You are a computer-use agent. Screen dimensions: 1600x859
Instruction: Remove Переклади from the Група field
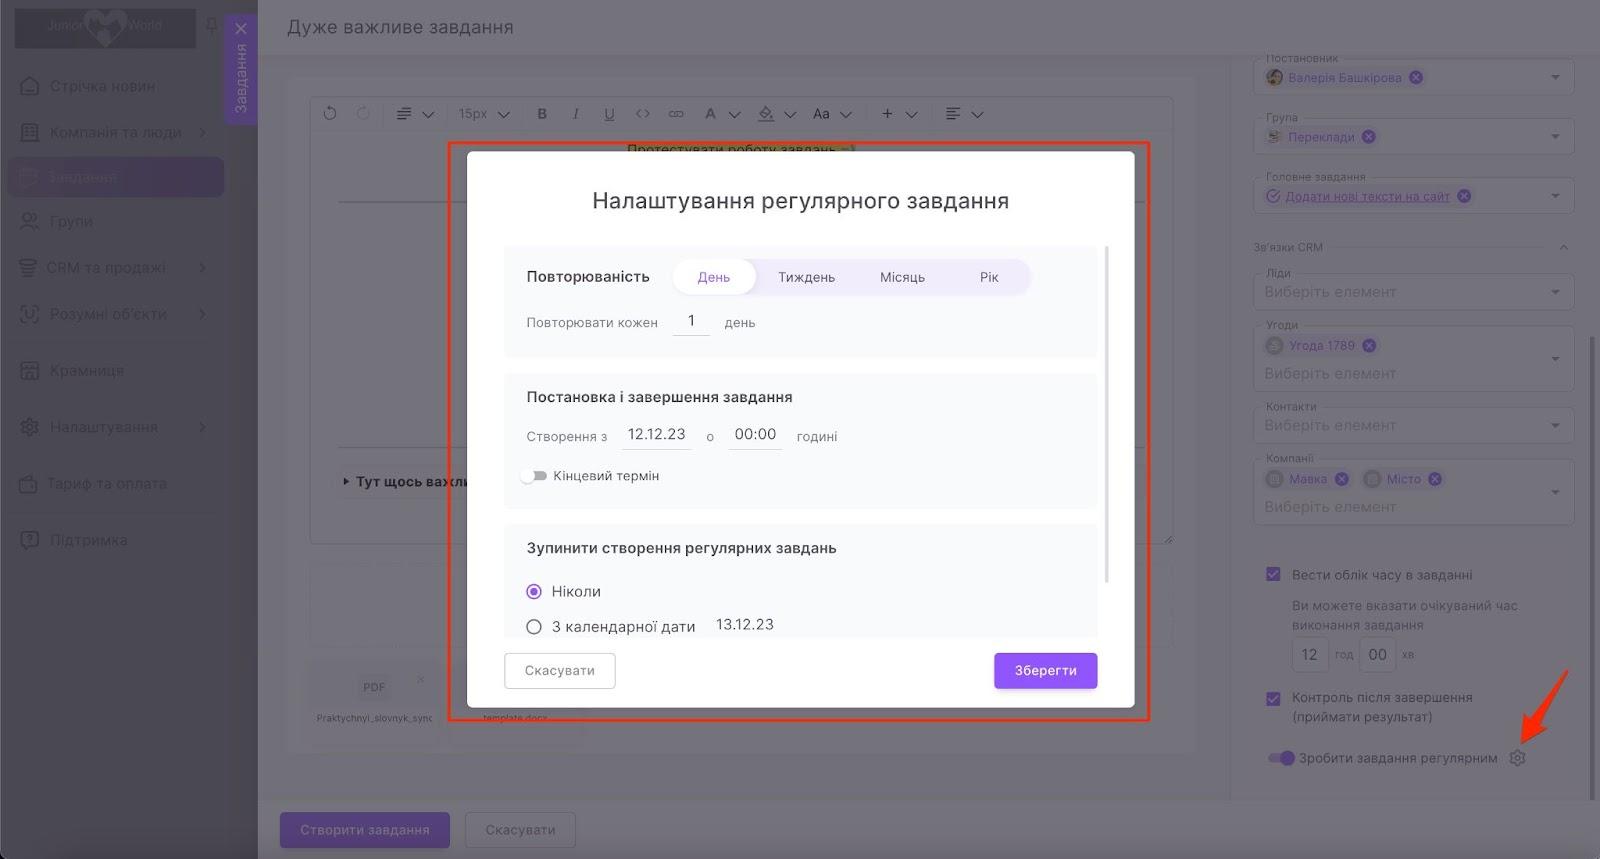coord(1369,137)
